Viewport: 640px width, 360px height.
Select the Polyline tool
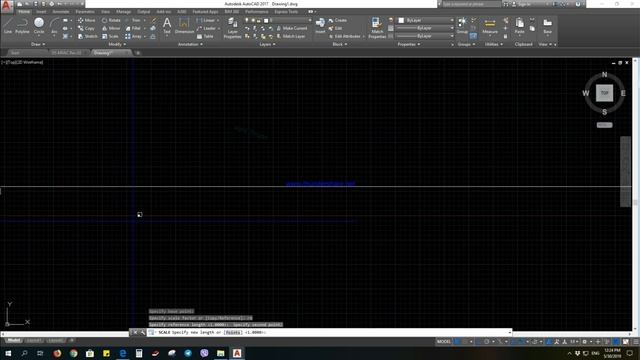pyautogui.click(x=22, y=25)
